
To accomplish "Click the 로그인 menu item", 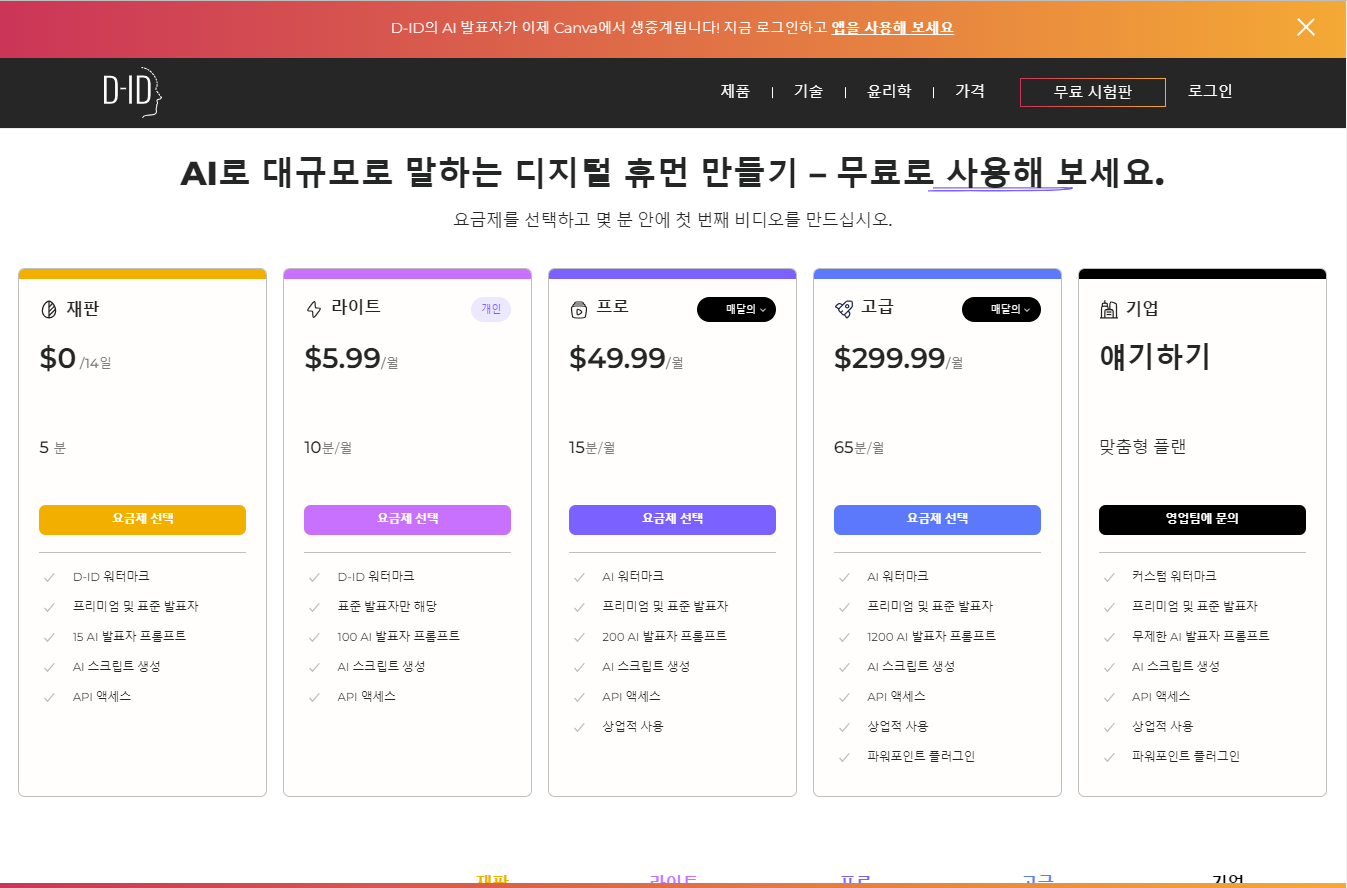I will [1209, 90].
